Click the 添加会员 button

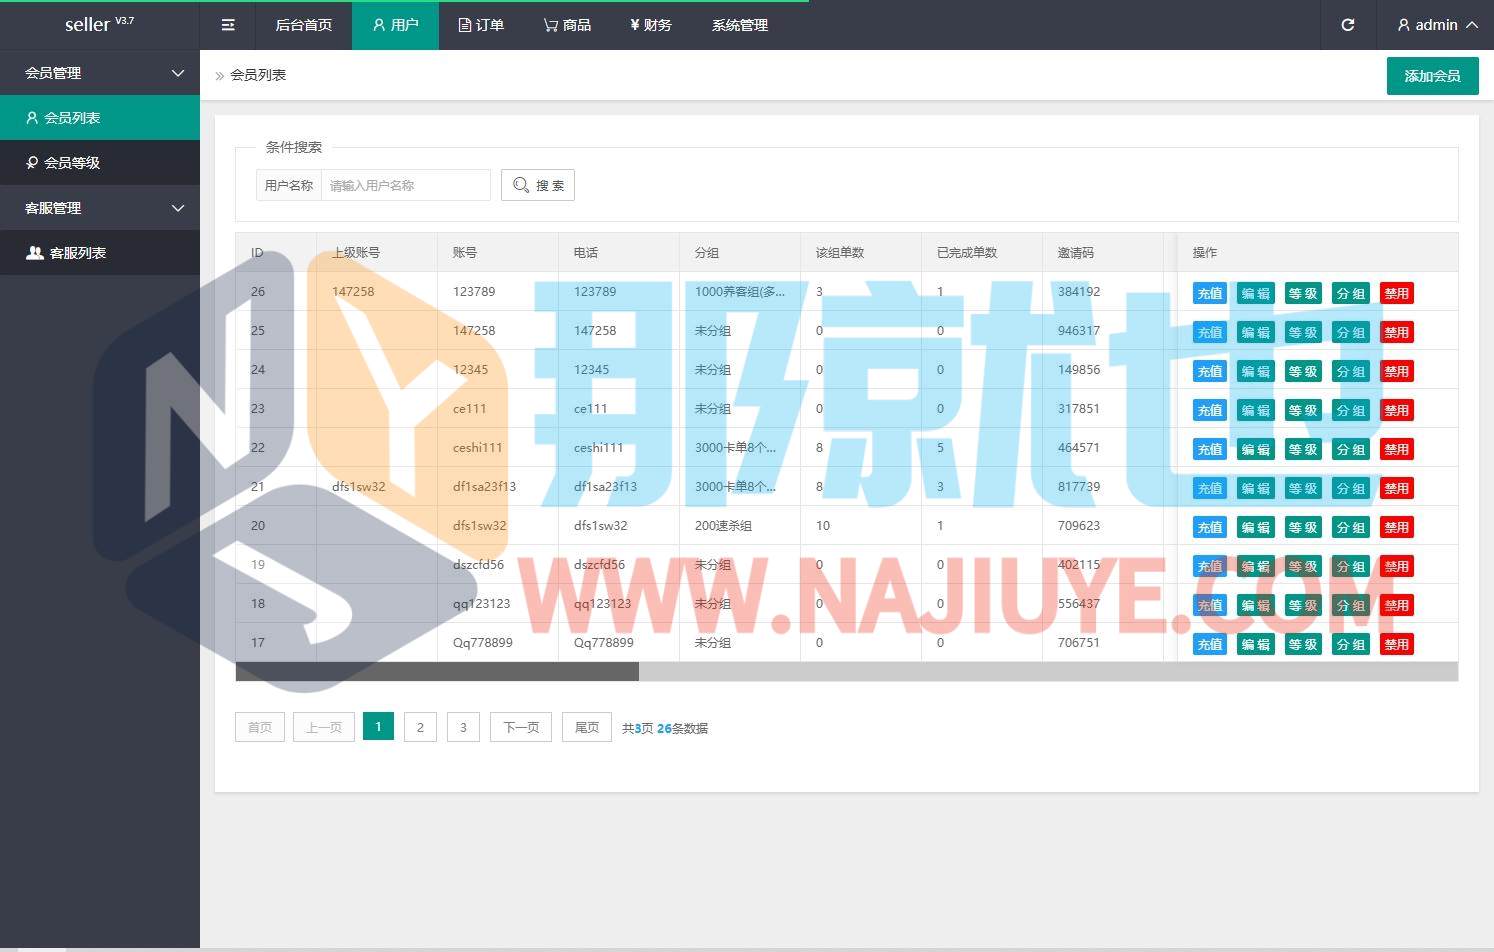pos(1432,76)
